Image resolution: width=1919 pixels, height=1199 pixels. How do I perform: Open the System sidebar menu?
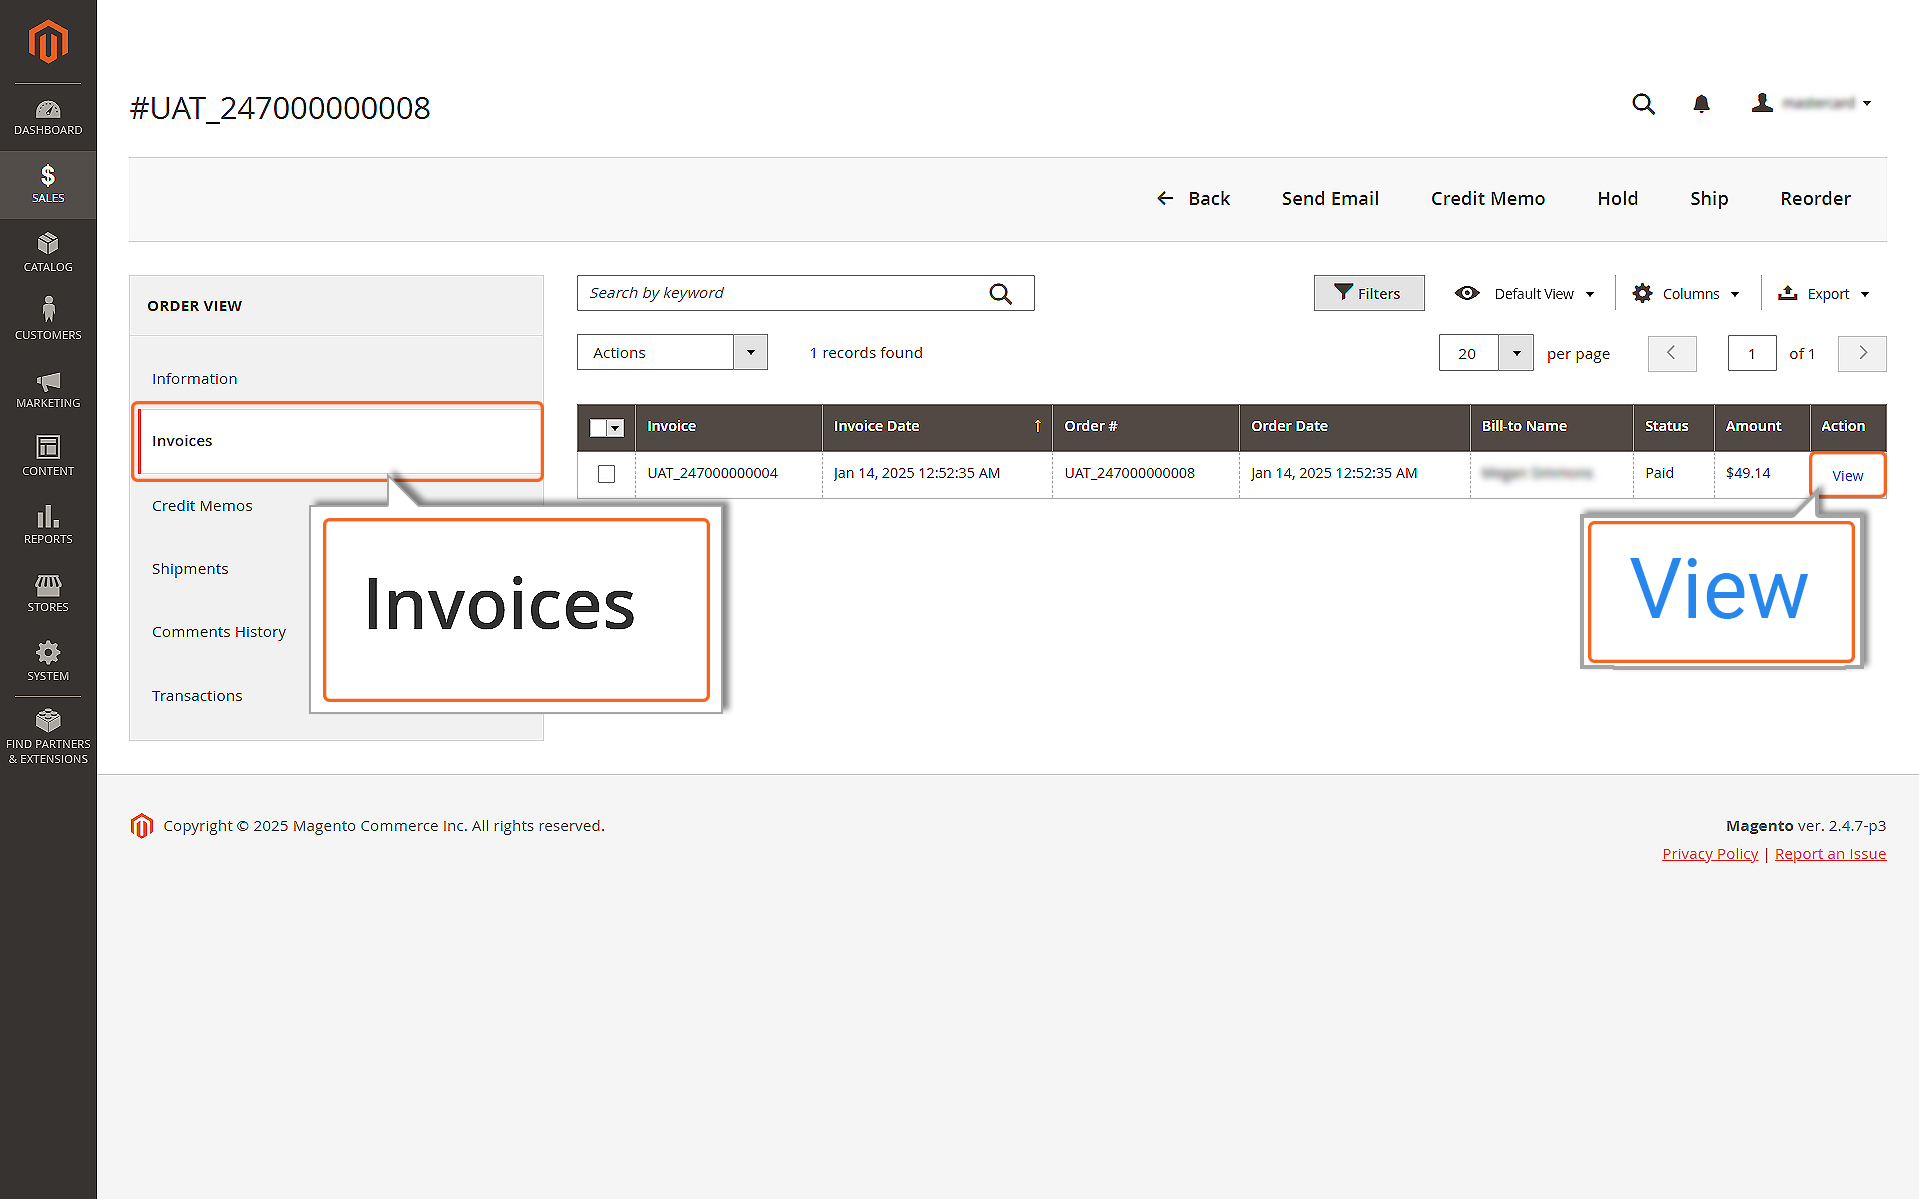48,661
